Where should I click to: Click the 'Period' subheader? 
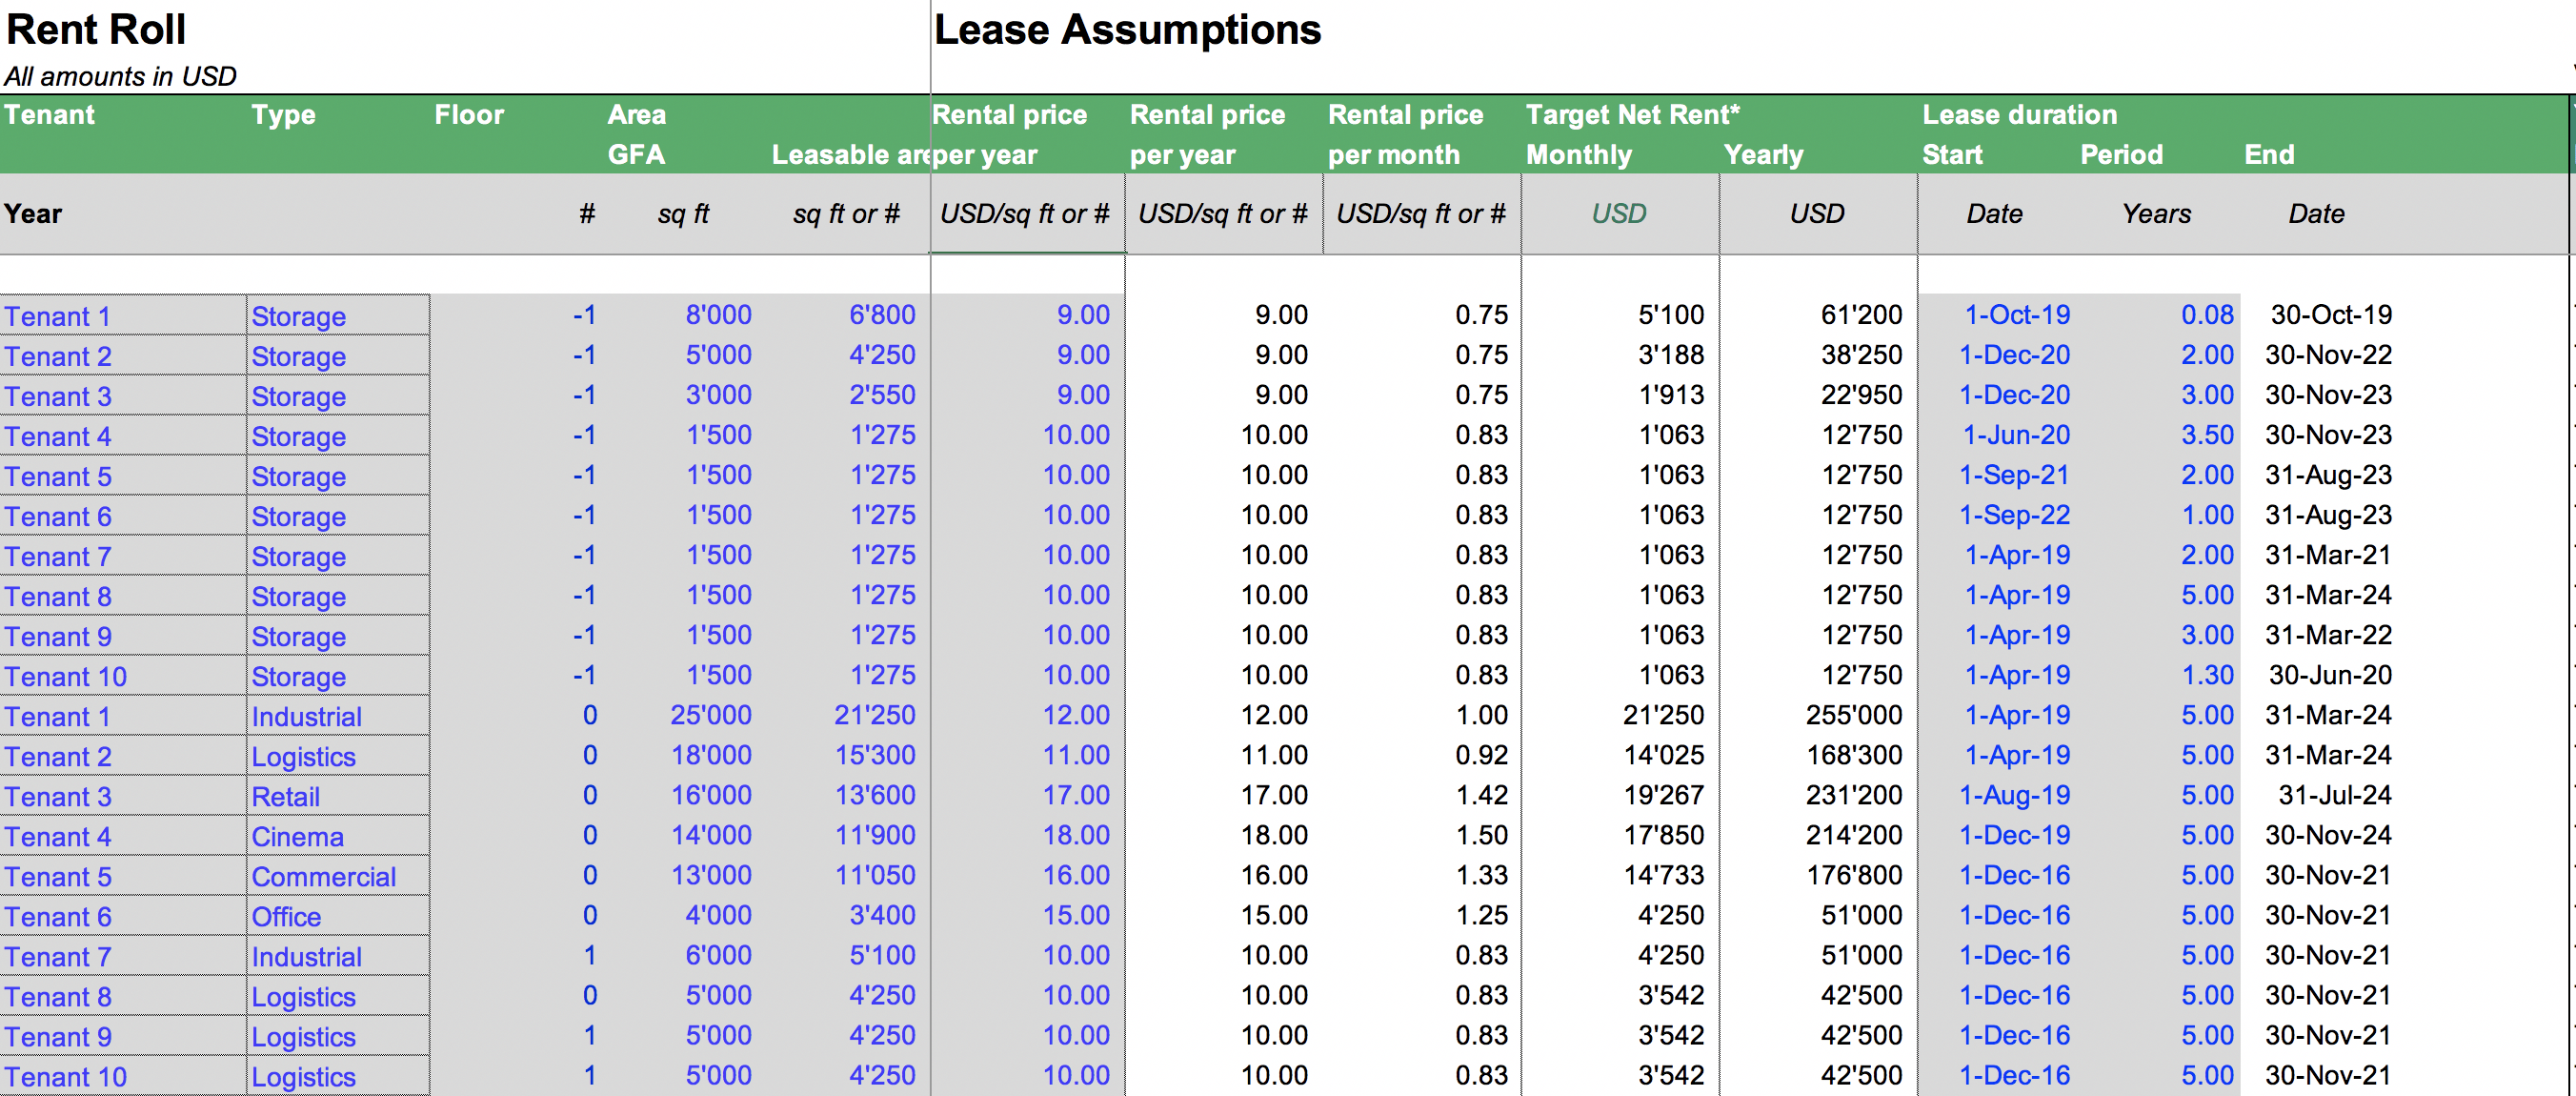point(2121,154)
